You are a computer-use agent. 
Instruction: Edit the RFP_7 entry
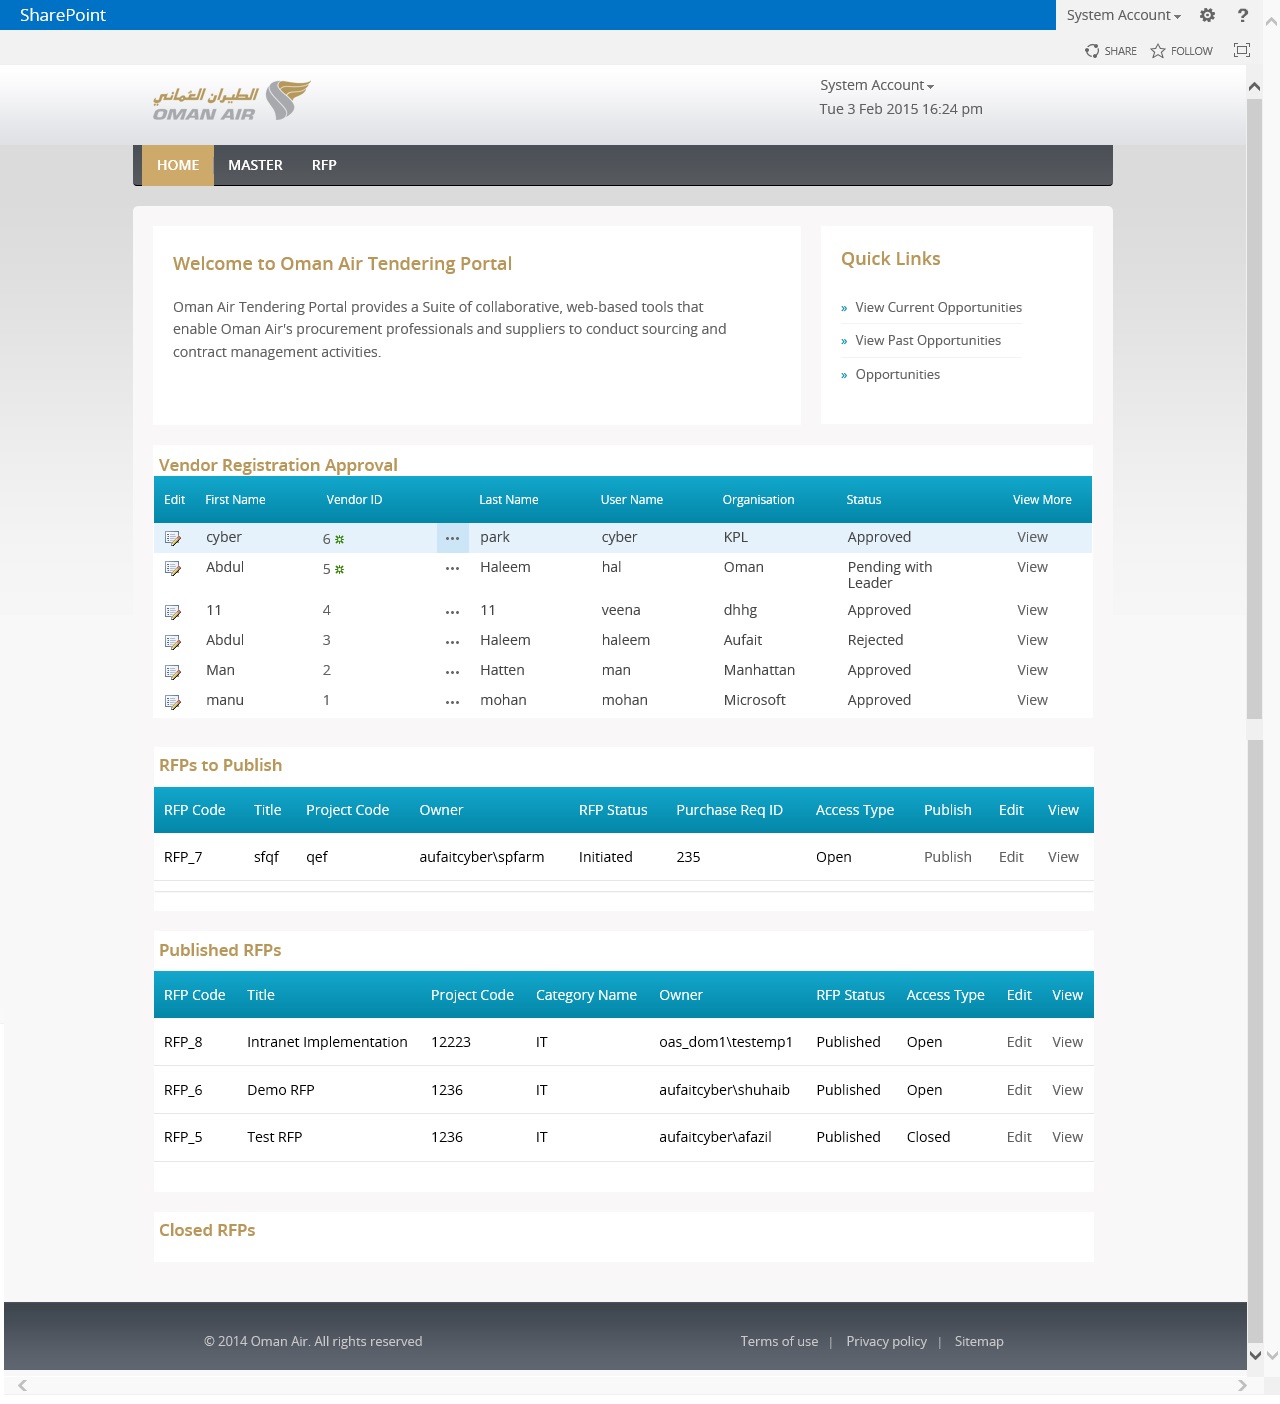pos(1011,857)
